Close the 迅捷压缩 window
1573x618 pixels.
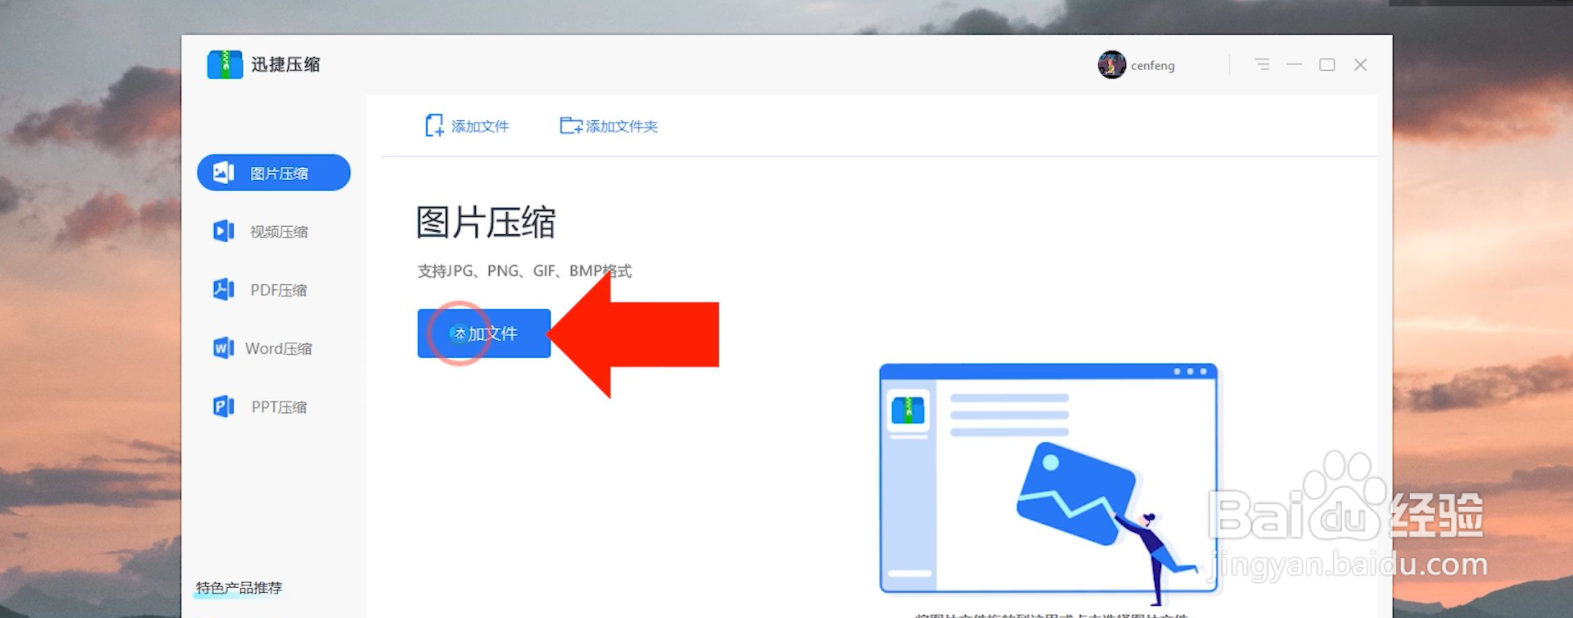pyautogui.click(x=1360, y=64)
